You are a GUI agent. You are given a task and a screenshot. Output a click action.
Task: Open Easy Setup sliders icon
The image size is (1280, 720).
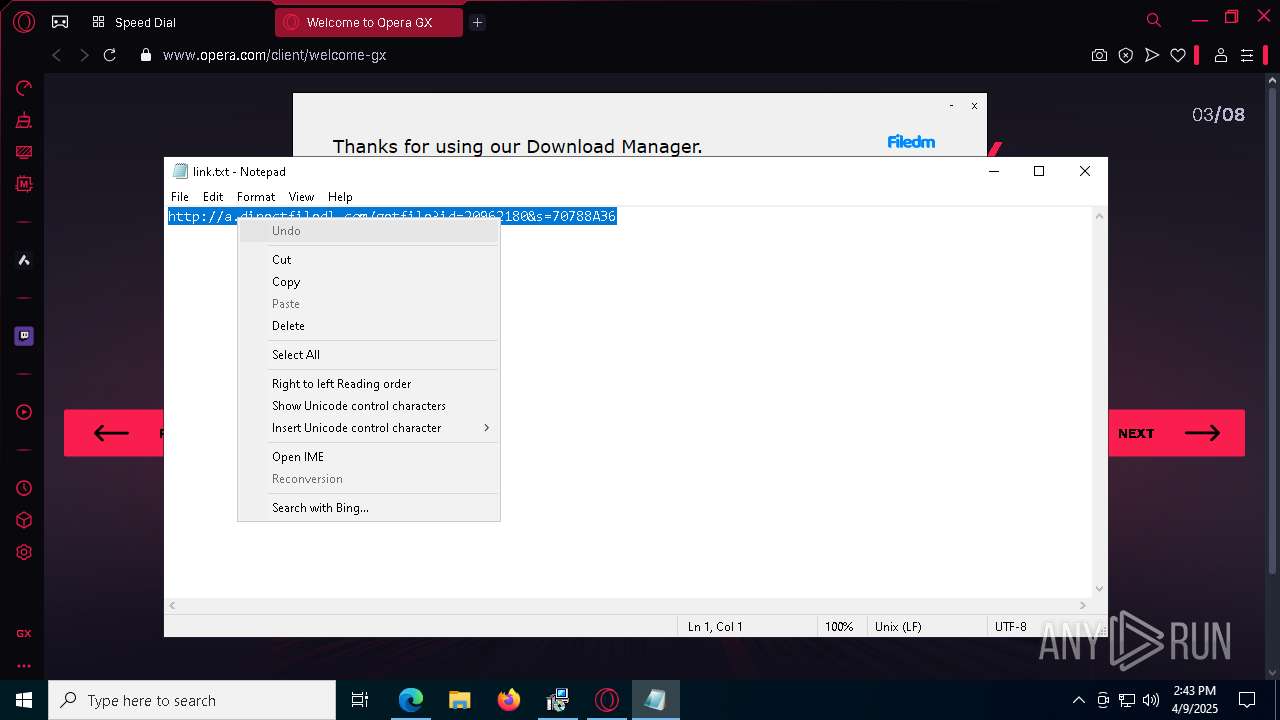(1247, 55)
